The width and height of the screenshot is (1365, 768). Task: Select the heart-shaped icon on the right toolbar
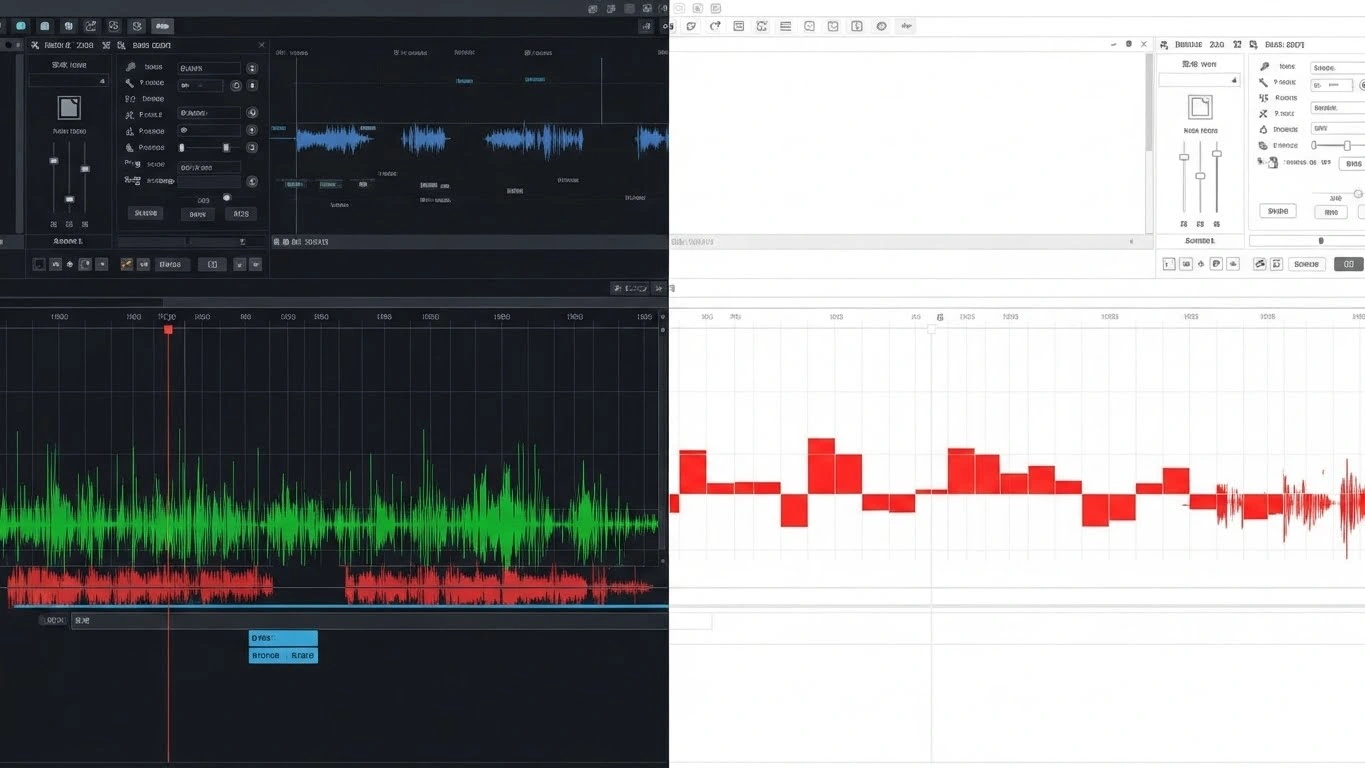coord(809,26)
